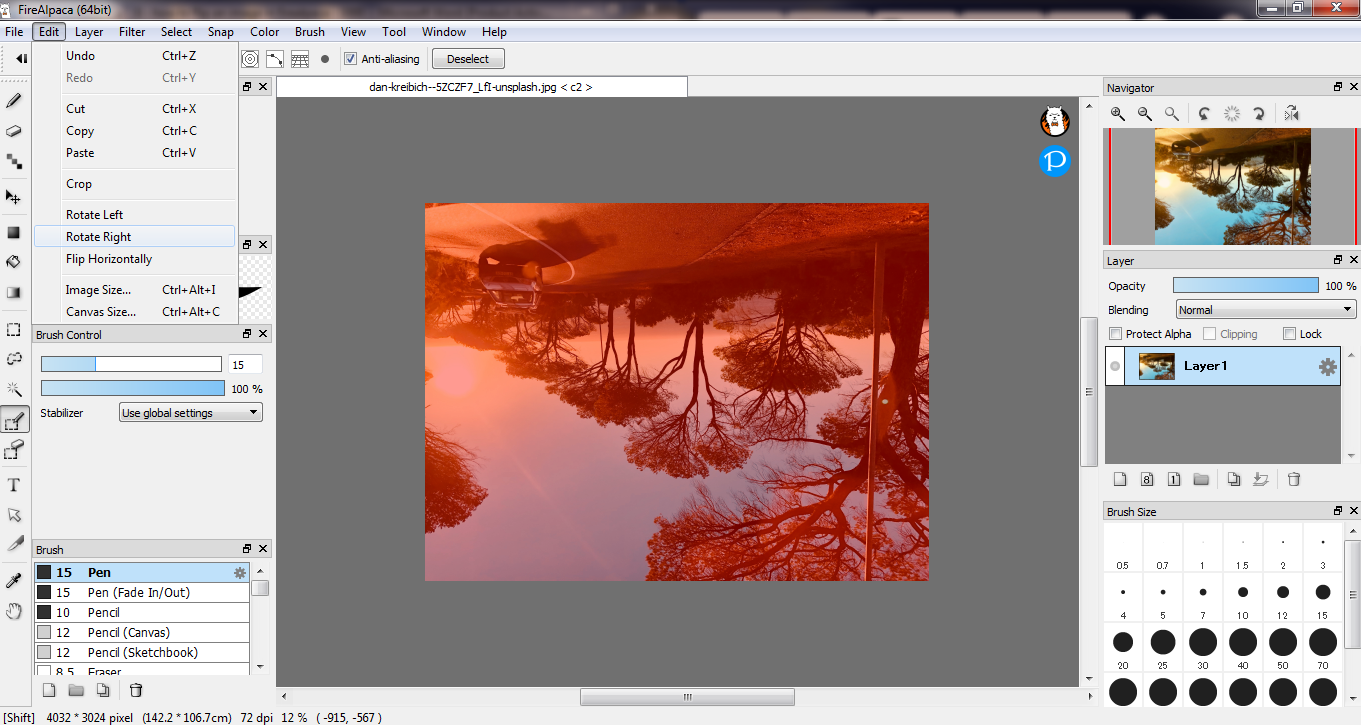Viewport: 1361px width, 725px height.
Task: Select the Dot tool in the left toolbar
Action: [x=14, y=162]
